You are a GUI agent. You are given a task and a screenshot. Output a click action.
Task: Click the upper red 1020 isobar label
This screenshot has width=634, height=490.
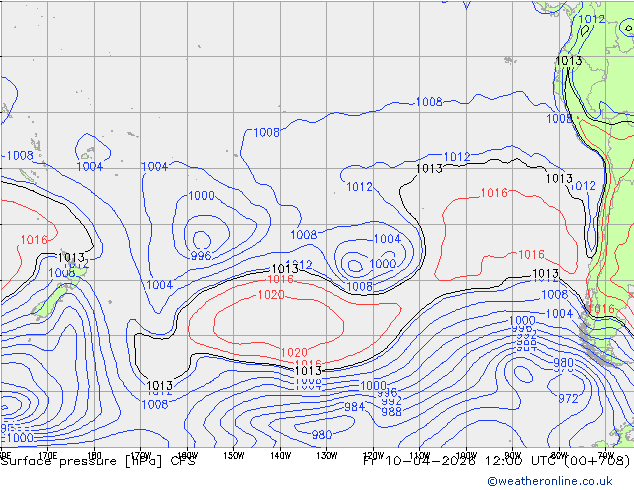click(271, 295)
